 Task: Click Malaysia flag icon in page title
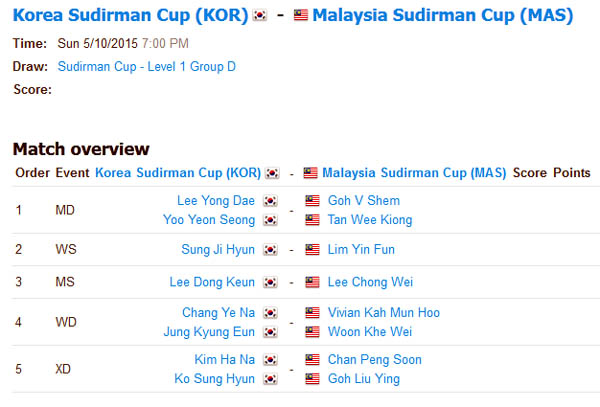click(301, 16)
